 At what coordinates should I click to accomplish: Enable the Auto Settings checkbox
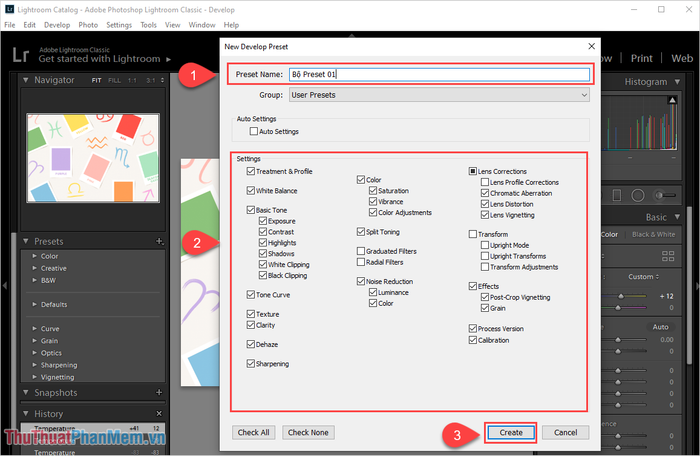tap(253, 131)
